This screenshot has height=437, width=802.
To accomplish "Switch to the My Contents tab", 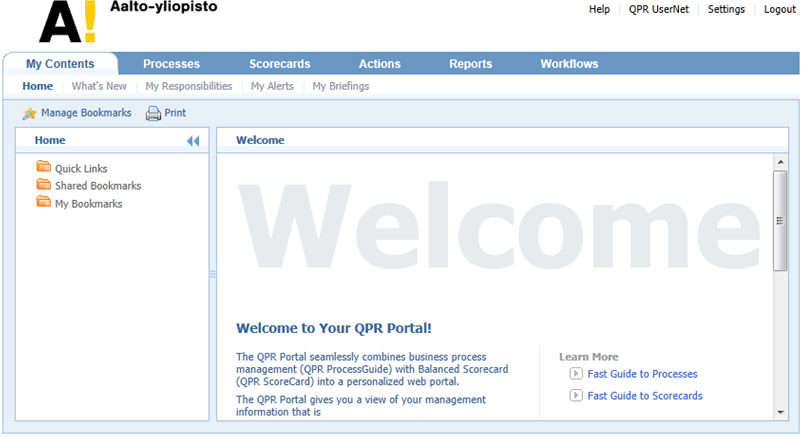I will (60, 64).
